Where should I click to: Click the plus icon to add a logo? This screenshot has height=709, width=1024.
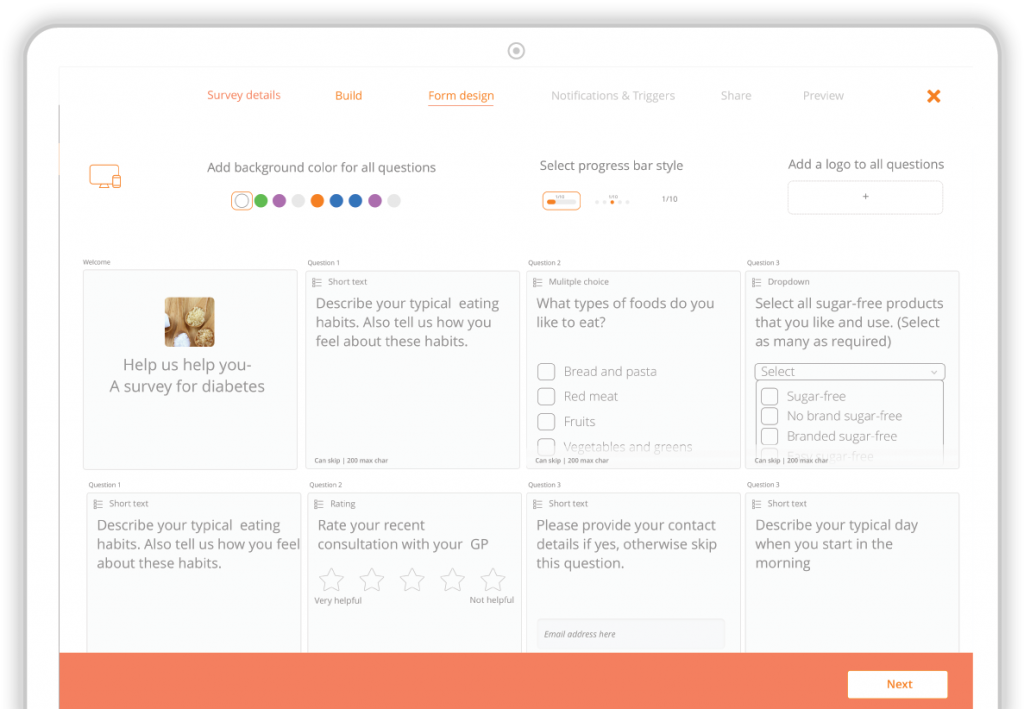[864, 197]
